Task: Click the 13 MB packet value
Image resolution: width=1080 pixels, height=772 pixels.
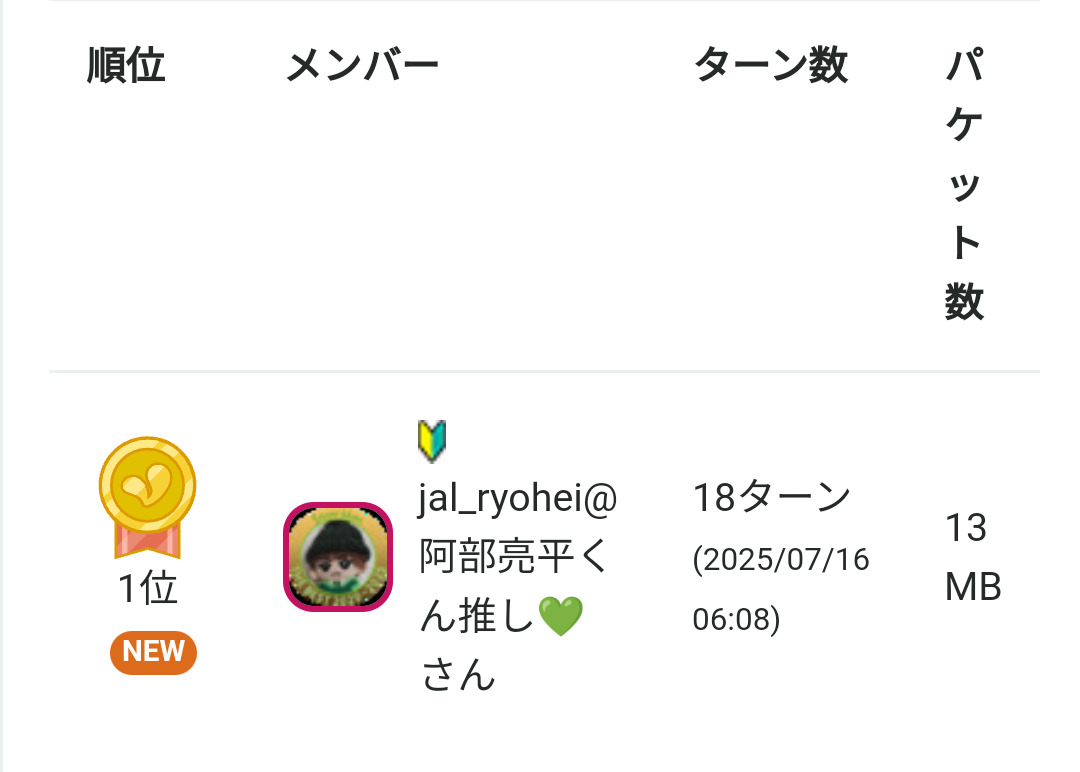Action: tap(972, 557)
